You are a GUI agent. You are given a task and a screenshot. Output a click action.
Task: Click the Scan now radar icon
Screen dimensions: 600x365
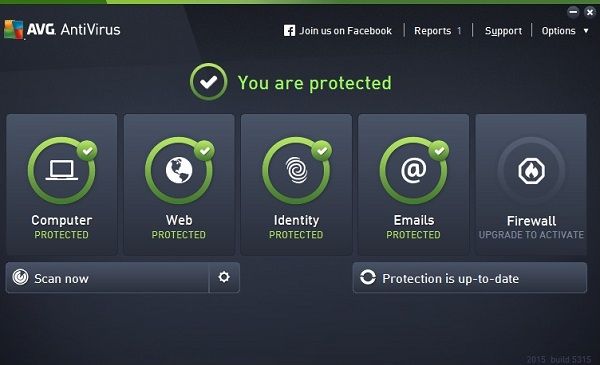coord(20,277)
